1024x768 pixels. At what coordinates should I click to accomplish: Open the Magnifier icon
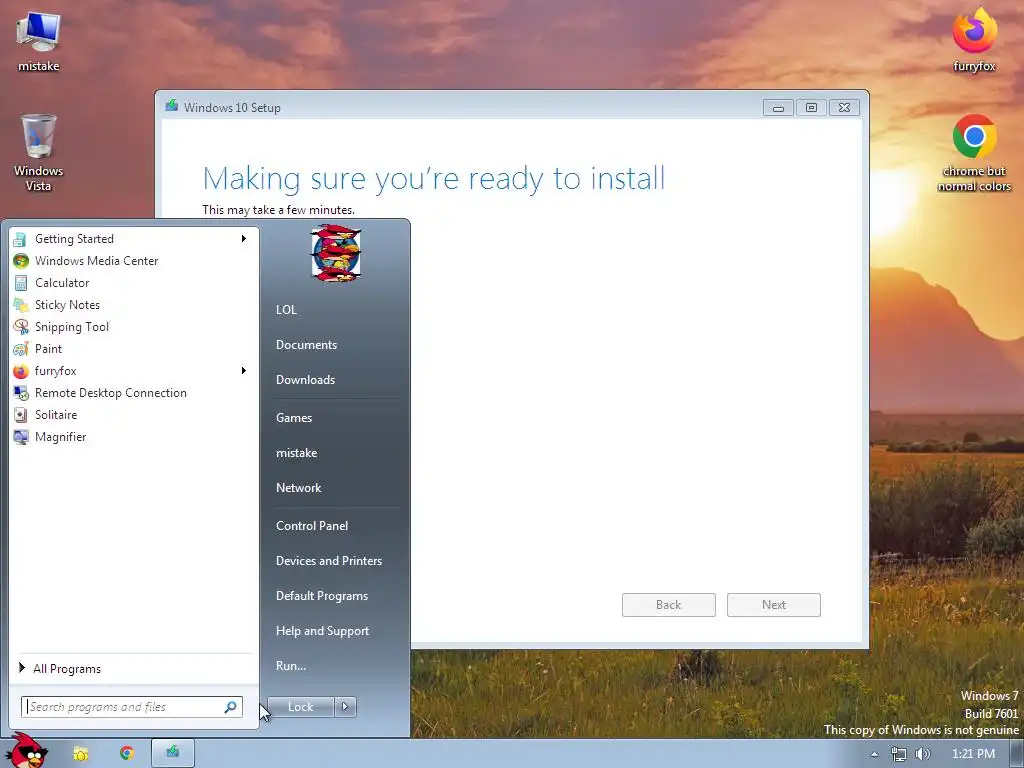click(x=20, y=437)
